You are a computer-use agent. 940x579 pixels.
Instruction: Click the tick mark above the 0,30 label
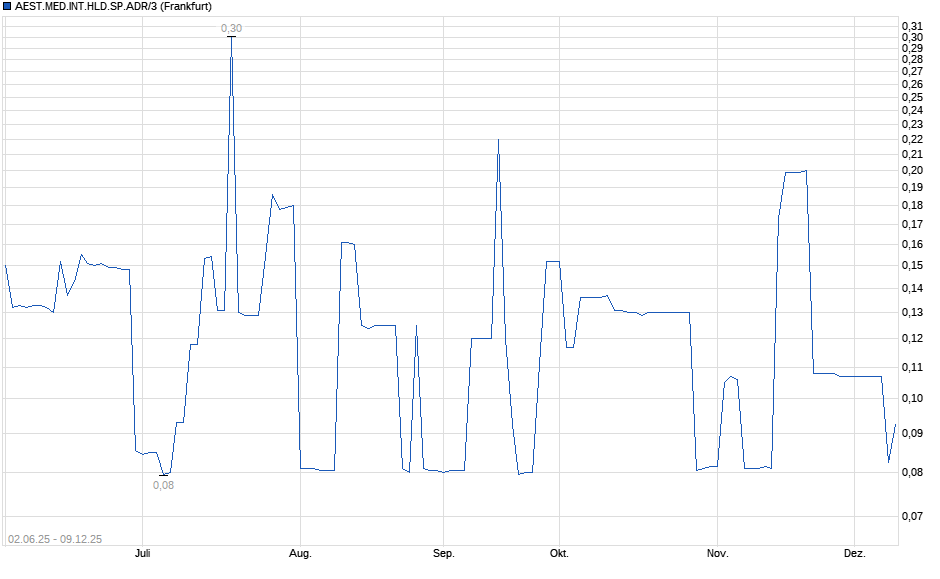pyautogui.click(x=229, y=37)
